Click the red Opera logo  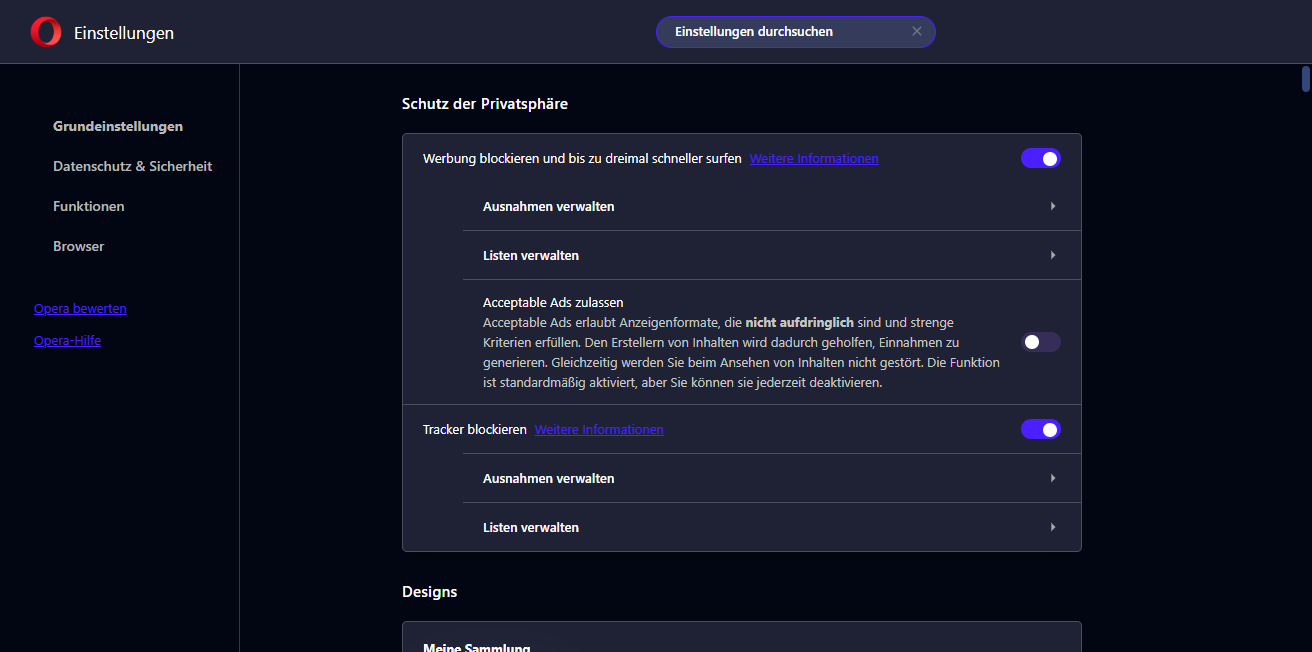coord(45,32)
